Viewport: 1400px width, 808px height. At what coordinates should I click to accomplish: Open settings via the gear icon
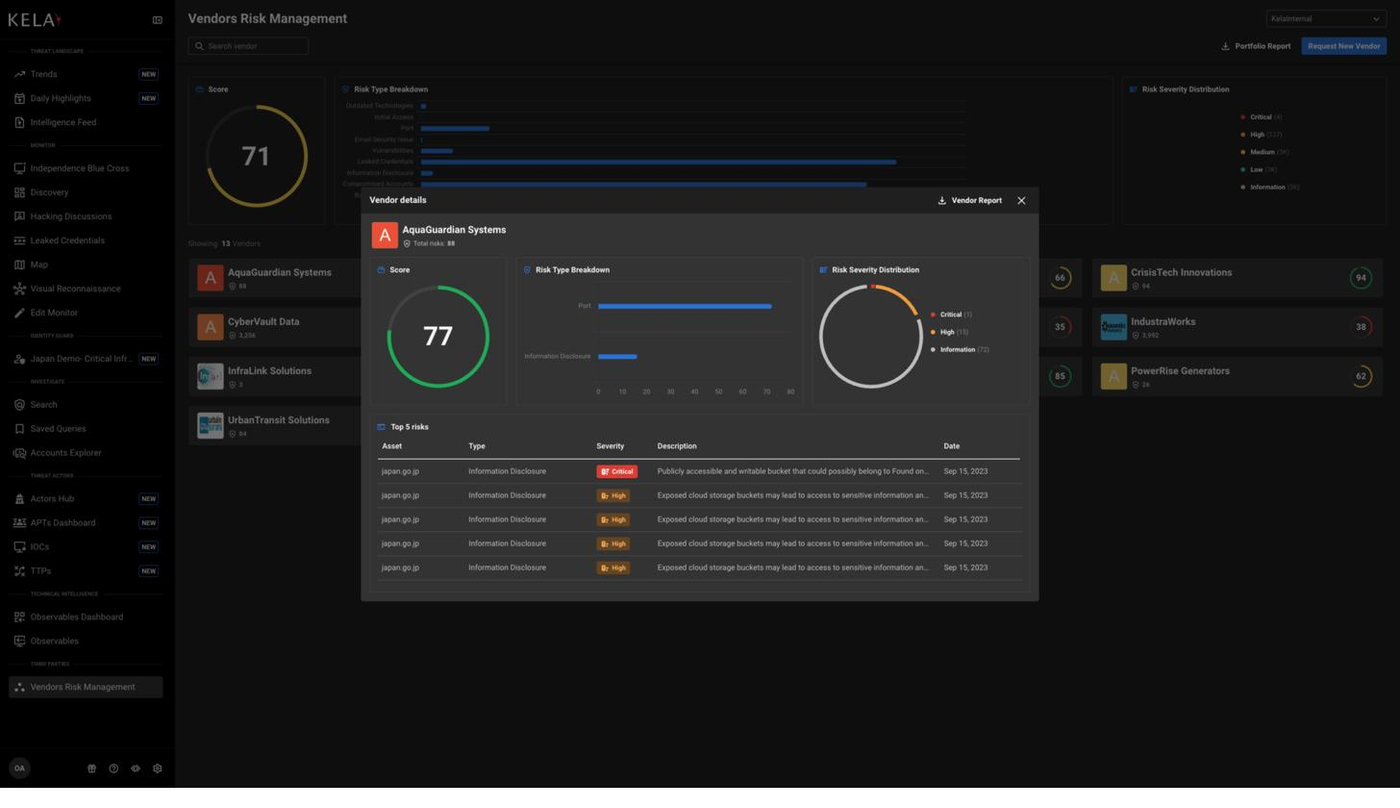tap(157, 768)
